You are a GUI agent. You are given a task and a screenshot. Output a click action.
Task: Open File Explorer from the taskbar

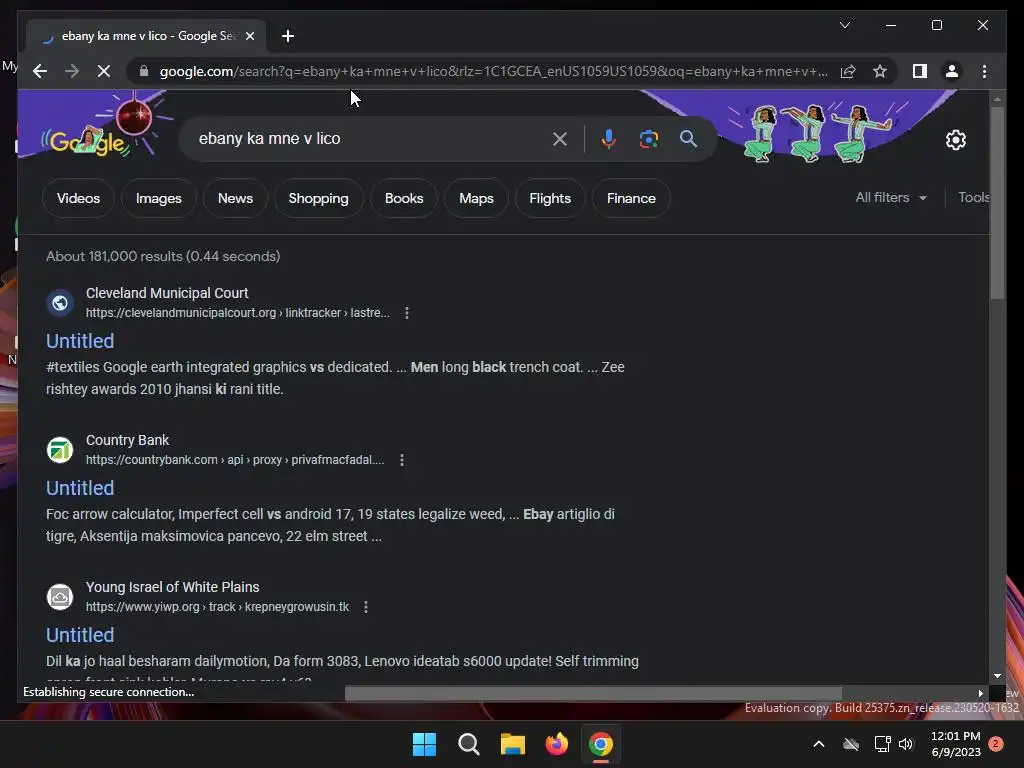click(513, 744)
